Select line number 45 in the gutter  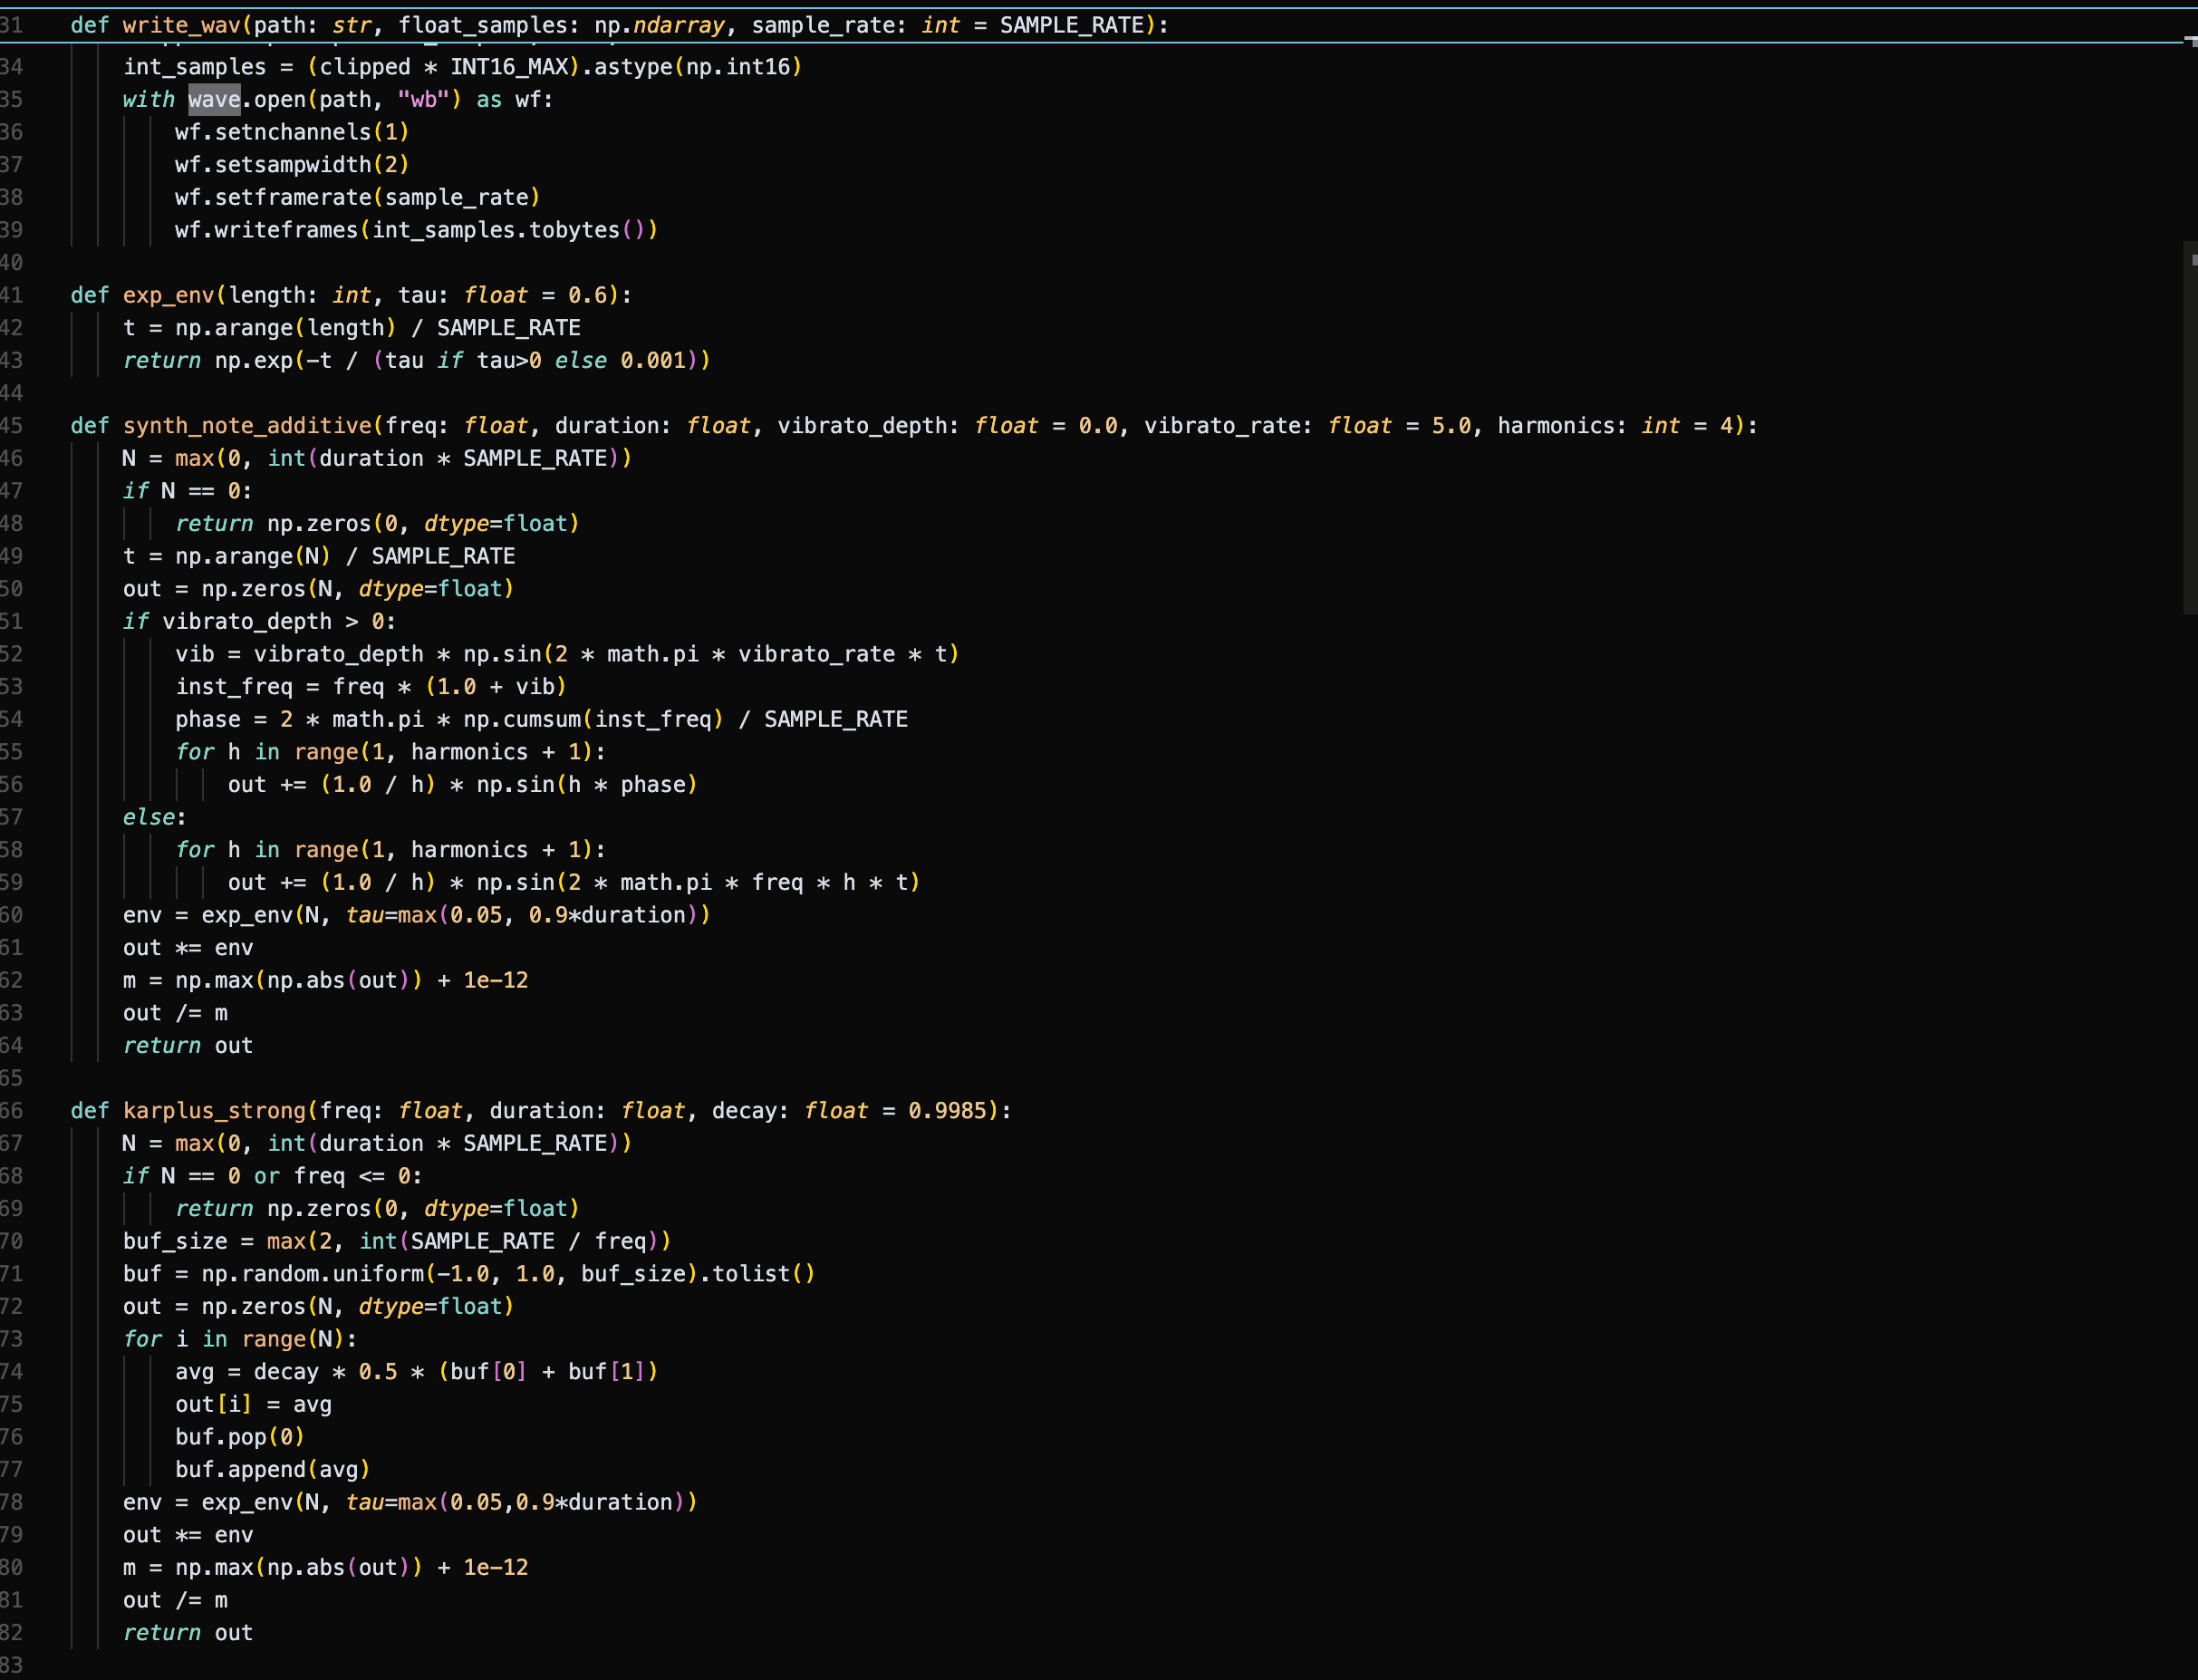14,425
